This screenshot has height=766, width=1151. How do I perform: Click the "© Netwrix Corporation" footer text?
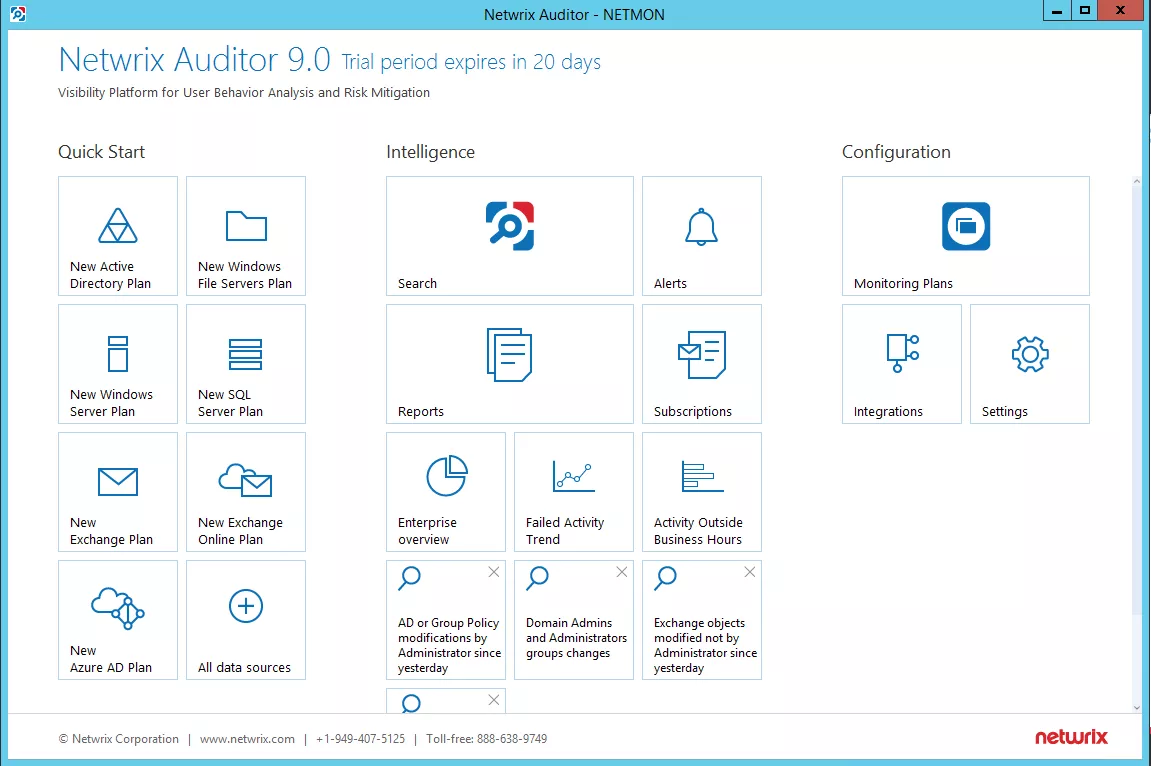pos(119,739)
